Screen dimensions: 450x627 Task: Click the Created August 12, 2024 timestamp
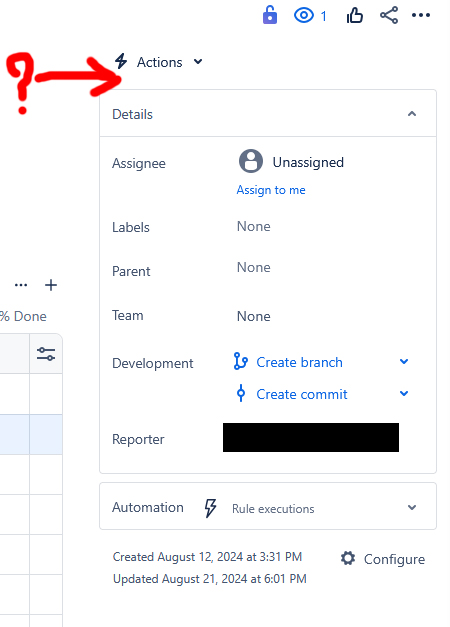click(x=207, y=557)
